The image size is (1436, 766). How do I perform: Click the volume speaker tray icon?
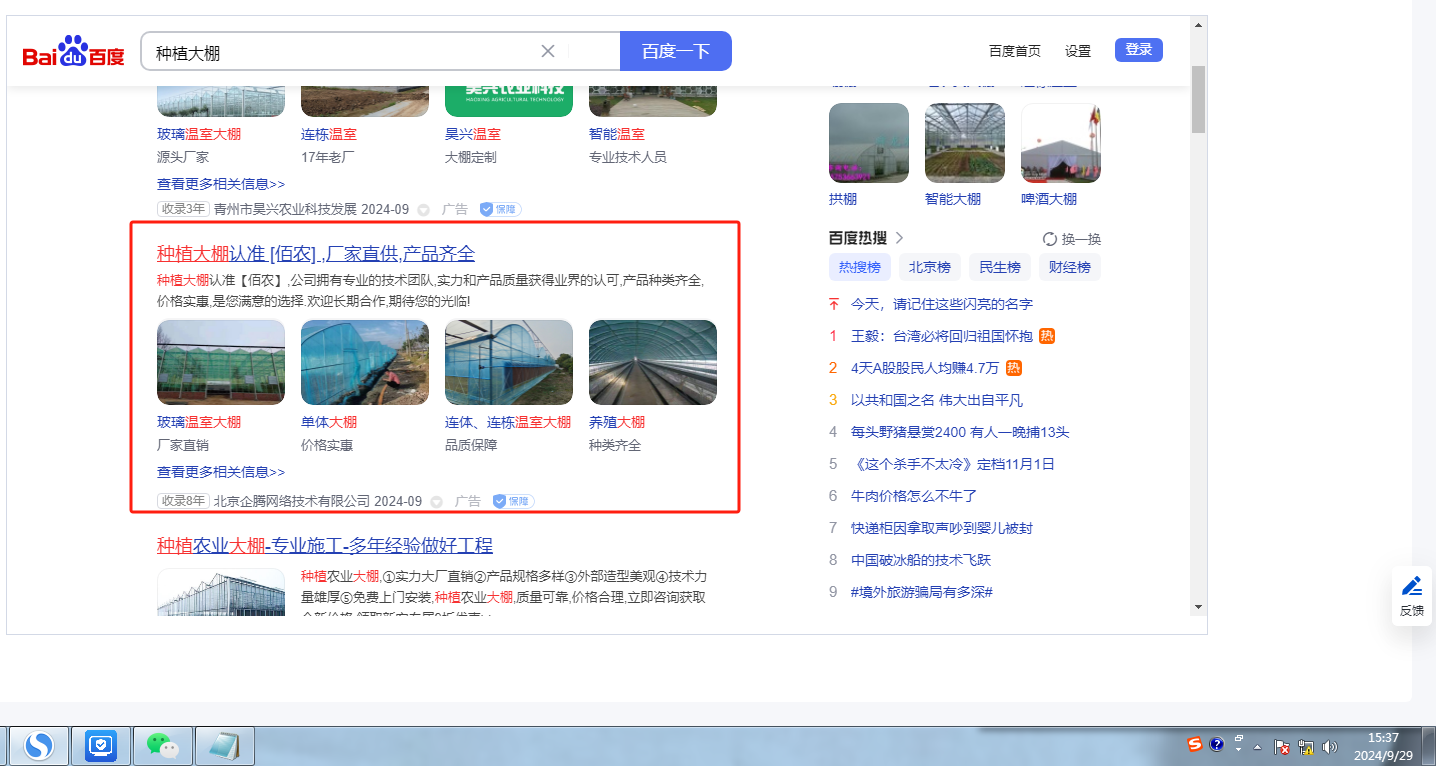tap(1330, 746)
